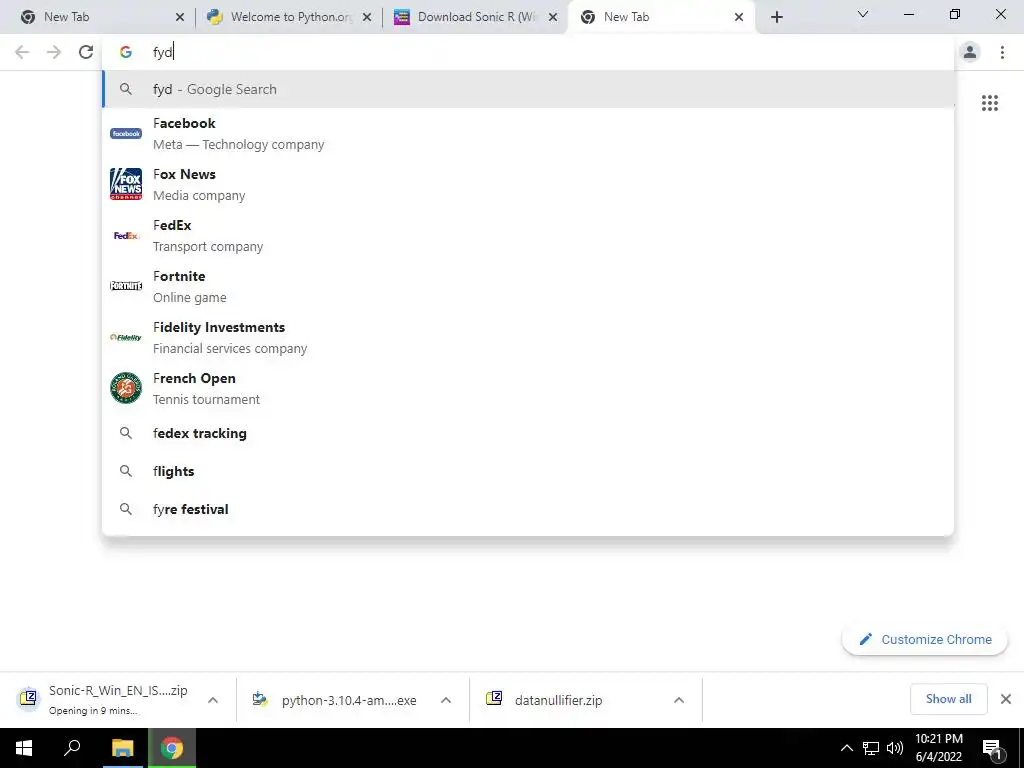Viewport: 1024px width, 768px height.
Task: Choose the FedEx Transport company suggestion
Action: click(528, 235)
